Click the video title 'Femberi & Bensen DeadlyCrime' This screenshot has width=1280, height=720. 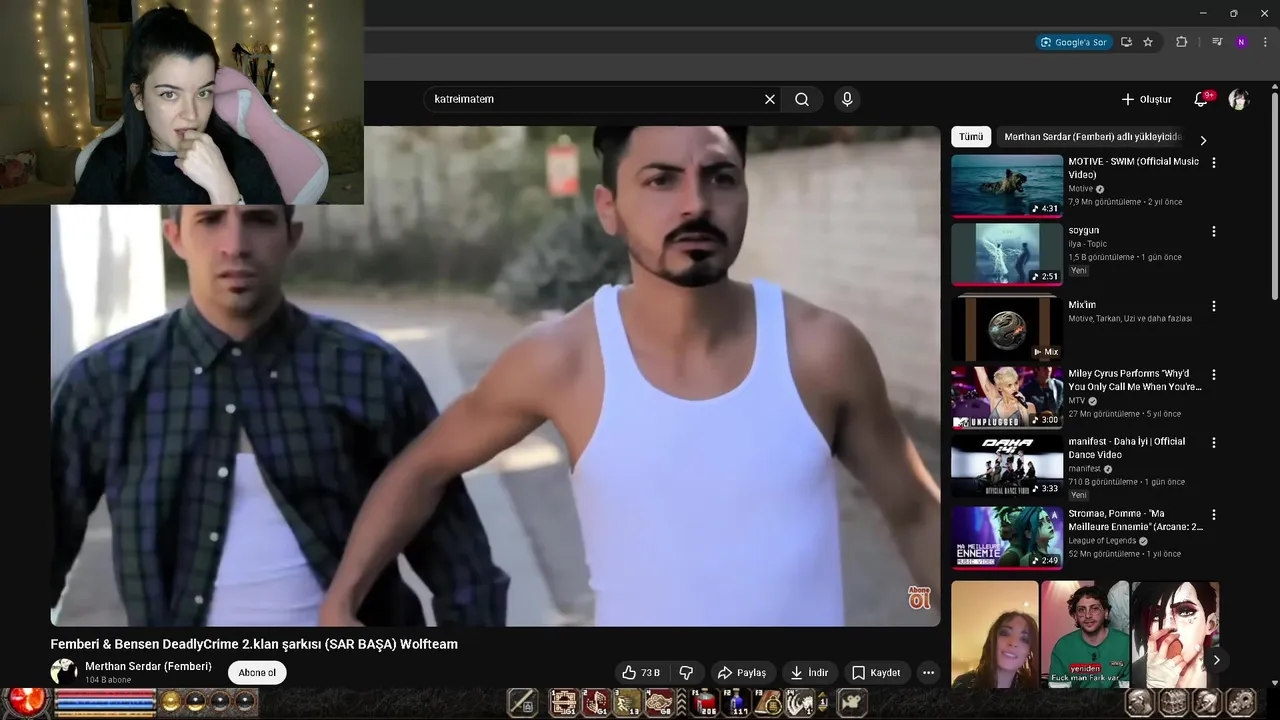[254, 644]
